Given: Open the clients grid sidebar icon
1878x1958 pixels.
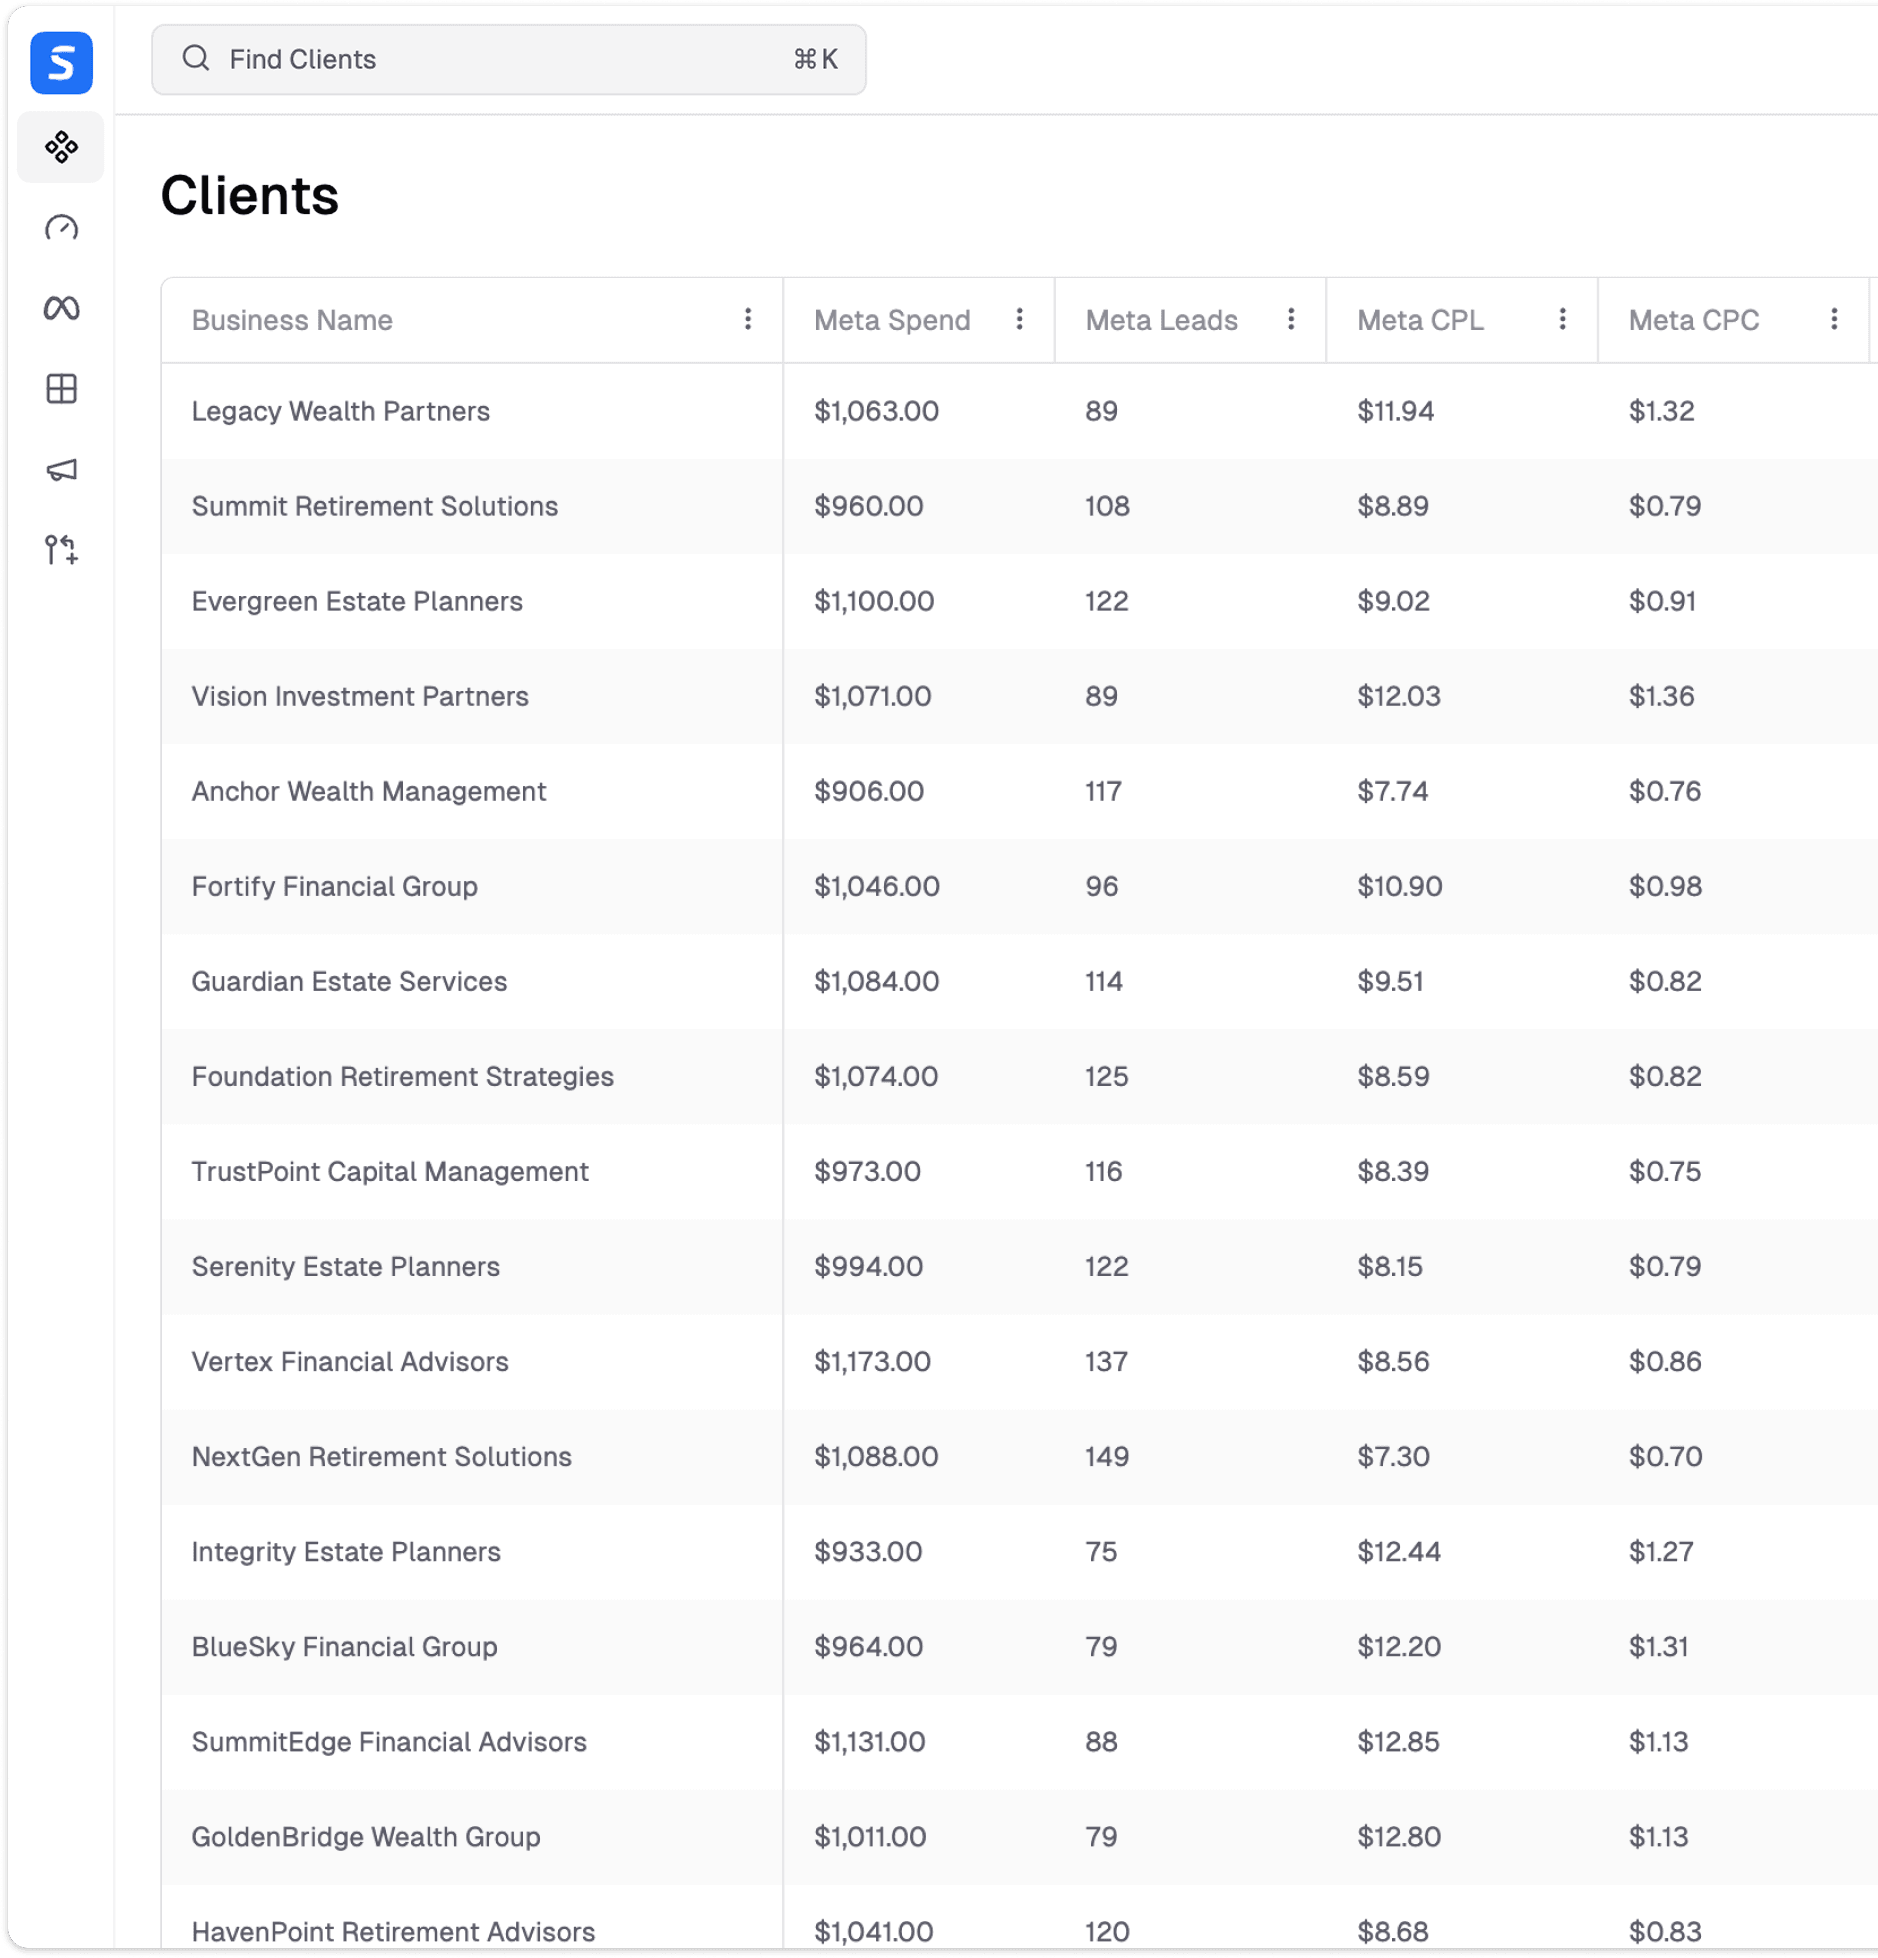Looking at the screenshot, I should (x=61, y=147).
